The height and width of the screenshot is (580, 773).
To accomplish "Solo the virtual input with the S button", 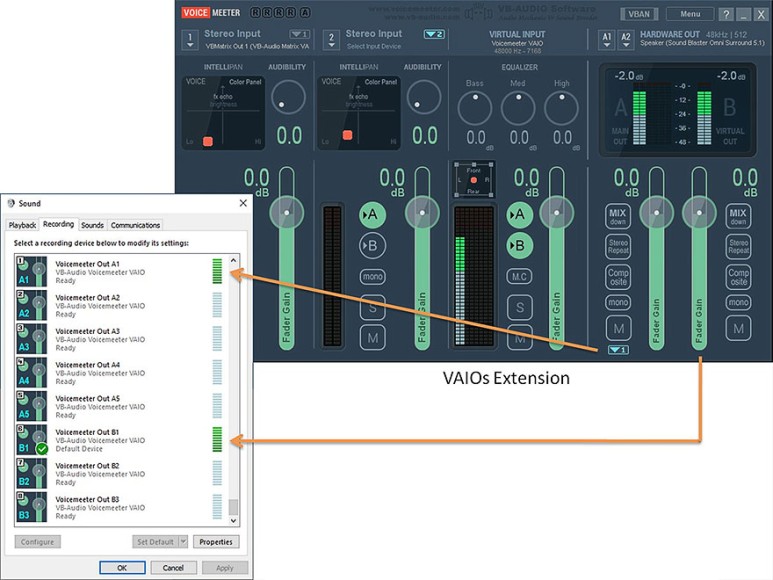I will 520,307.
